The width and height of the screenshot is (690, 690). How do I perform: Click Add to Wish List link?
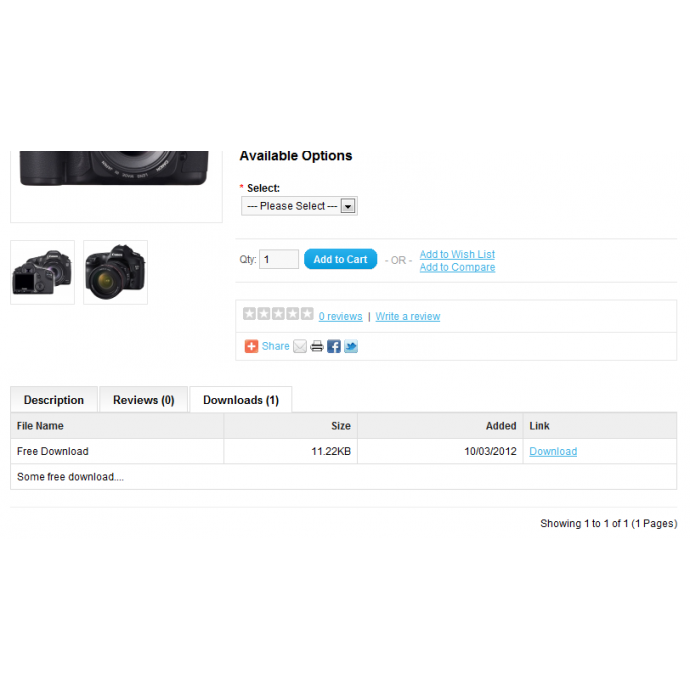pos(457,254)
